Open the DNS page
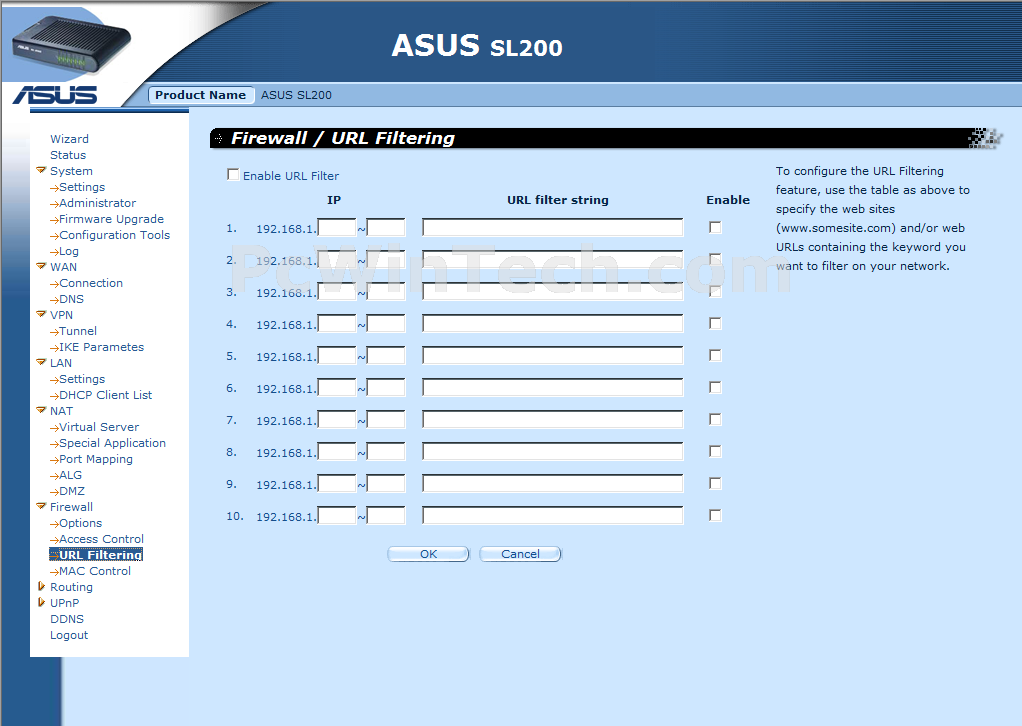Screen dimensions: 1022x726 pyautogui.click(x=71, y=299)
